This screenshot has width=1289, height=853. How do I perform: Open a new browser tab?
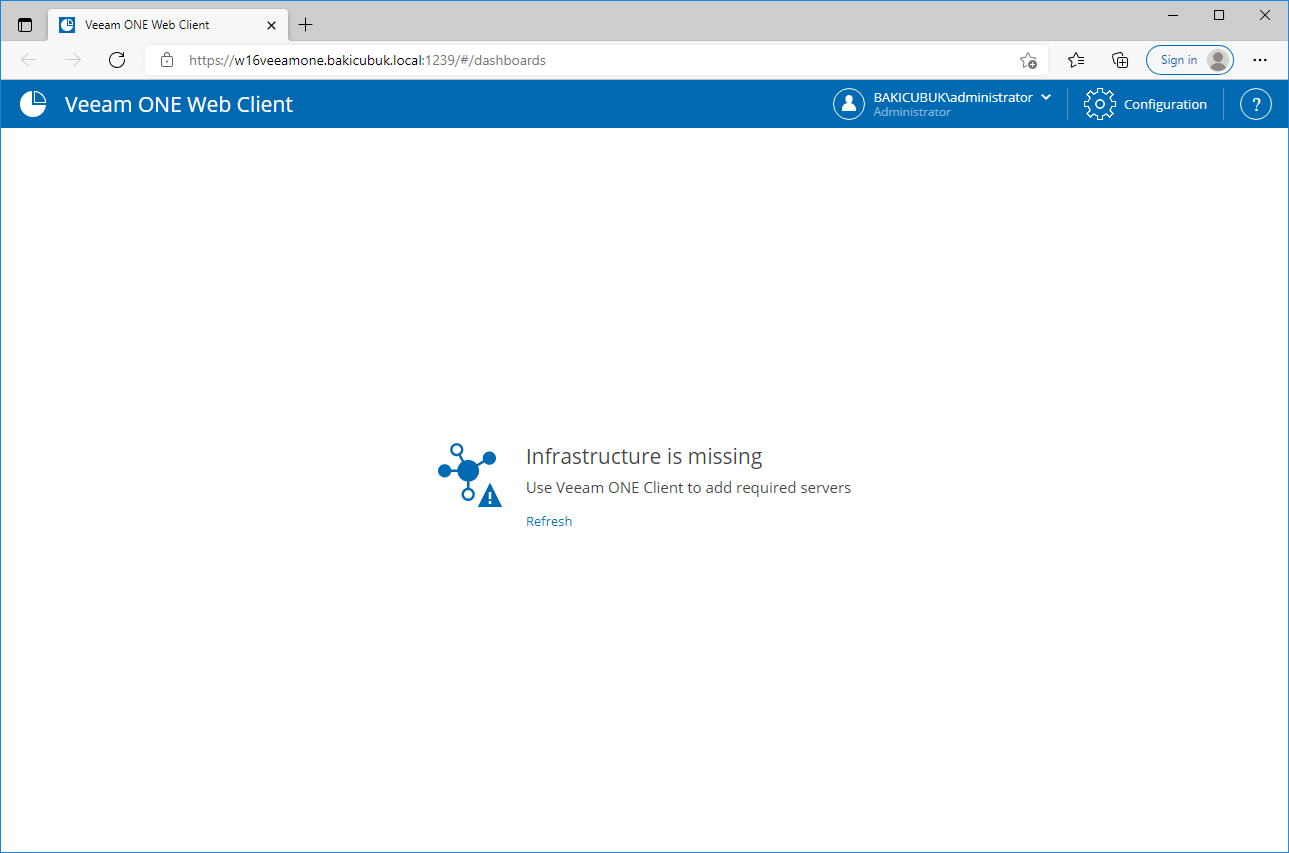pyautogui.click(x=306, y=24)
